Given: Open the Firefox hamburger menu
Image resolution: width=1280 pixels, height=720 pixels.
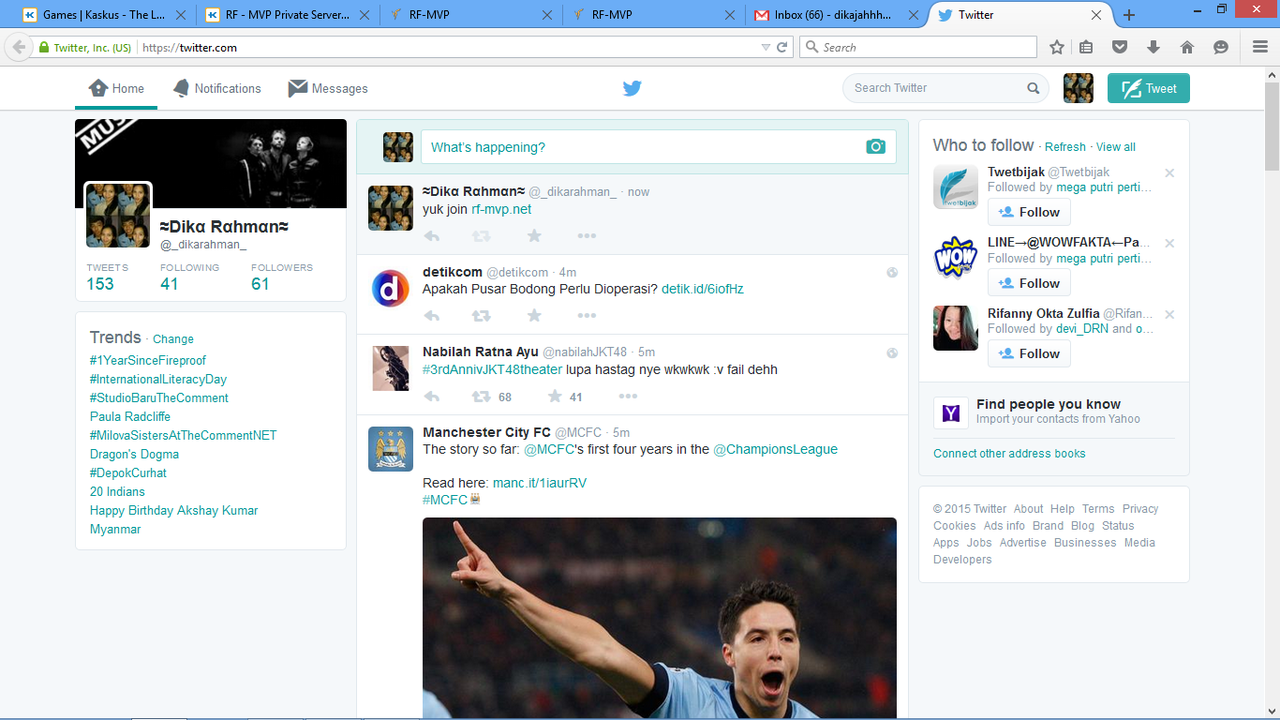Looking at the screenshot, I should tap(1260, 47).
